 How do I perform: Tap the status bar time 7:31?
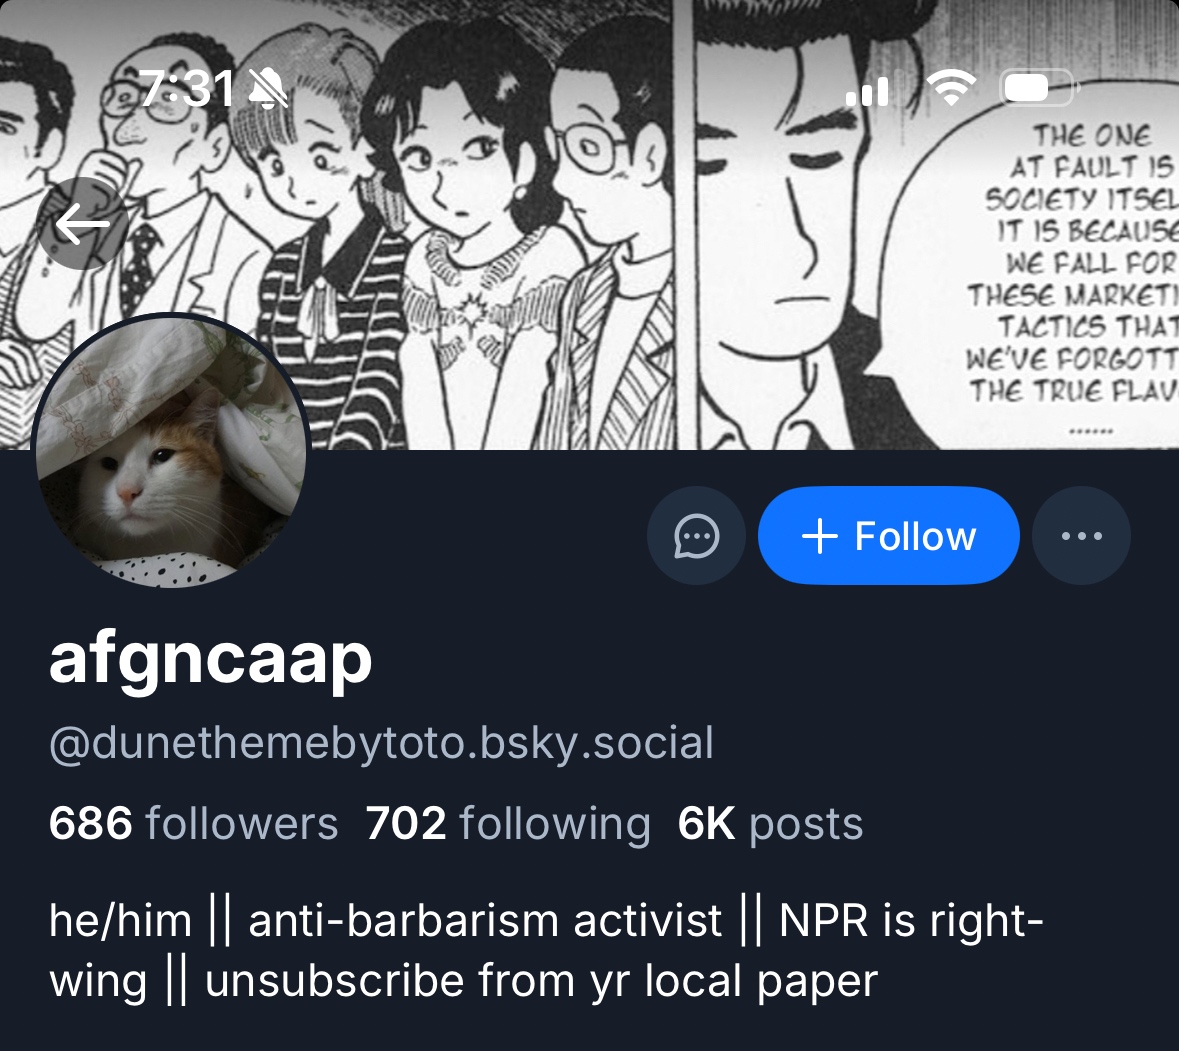(187, 90)
